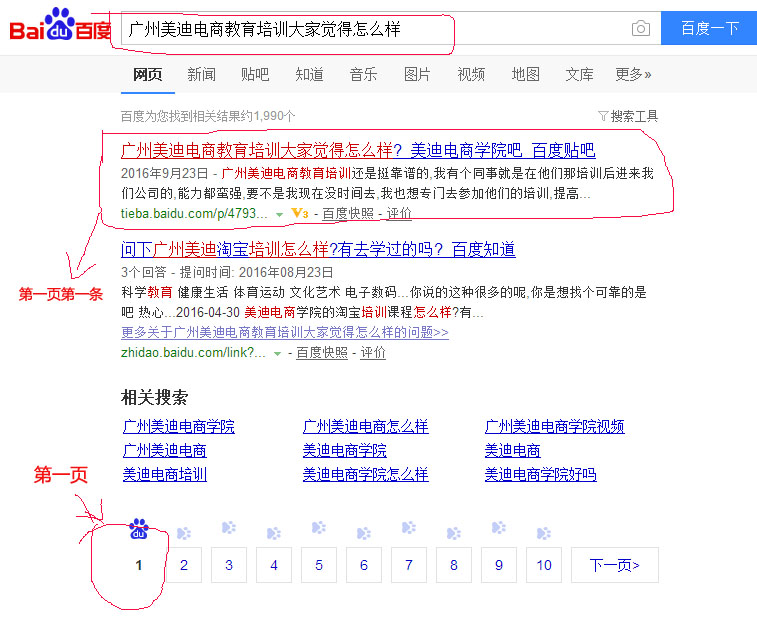Open the 地图 tab
Viewport: 757px width, 623px height.
(525, 74)
